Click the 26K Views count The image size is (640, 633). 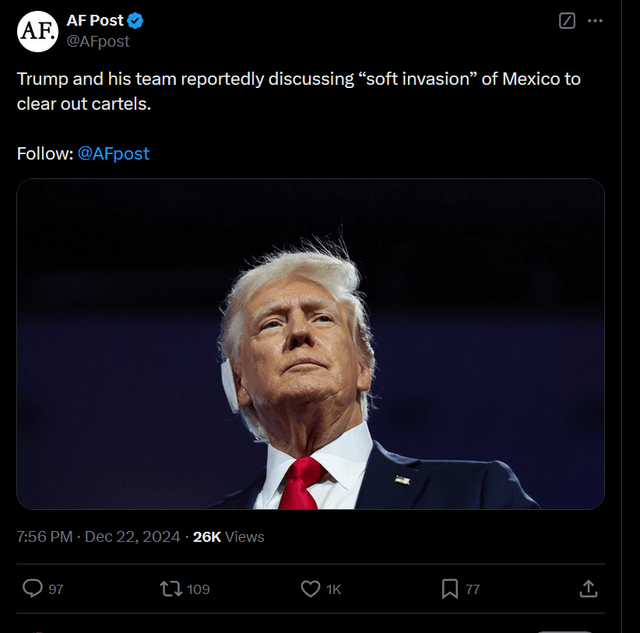(228, 537)
